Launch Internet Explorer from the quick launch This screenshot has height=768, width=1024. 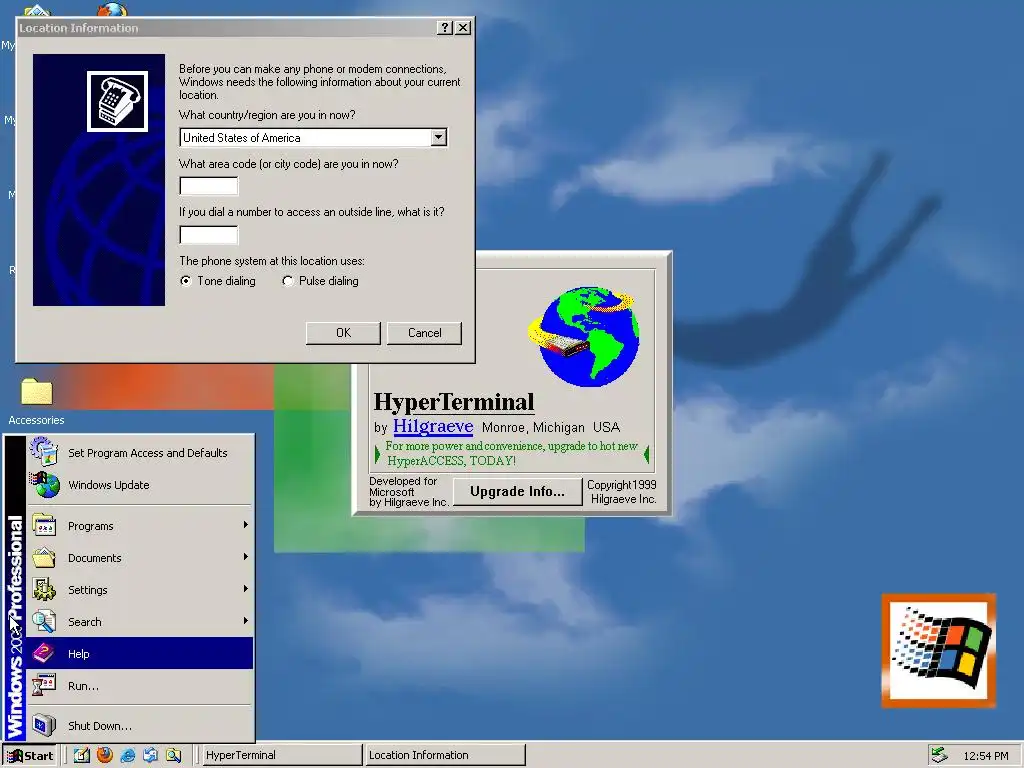[x=127, y=755]
